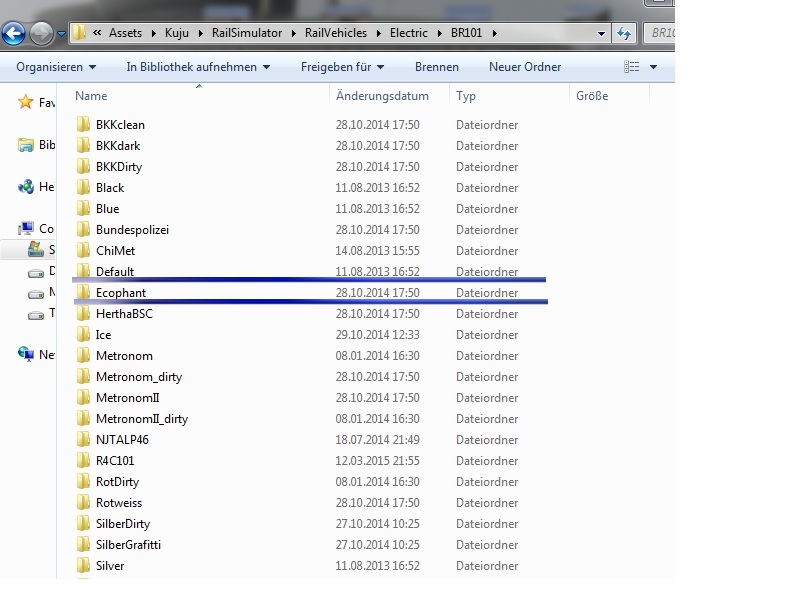Select the SilberDirty folder name
Viewport: 800px width, 600px height.
[123, 524]
